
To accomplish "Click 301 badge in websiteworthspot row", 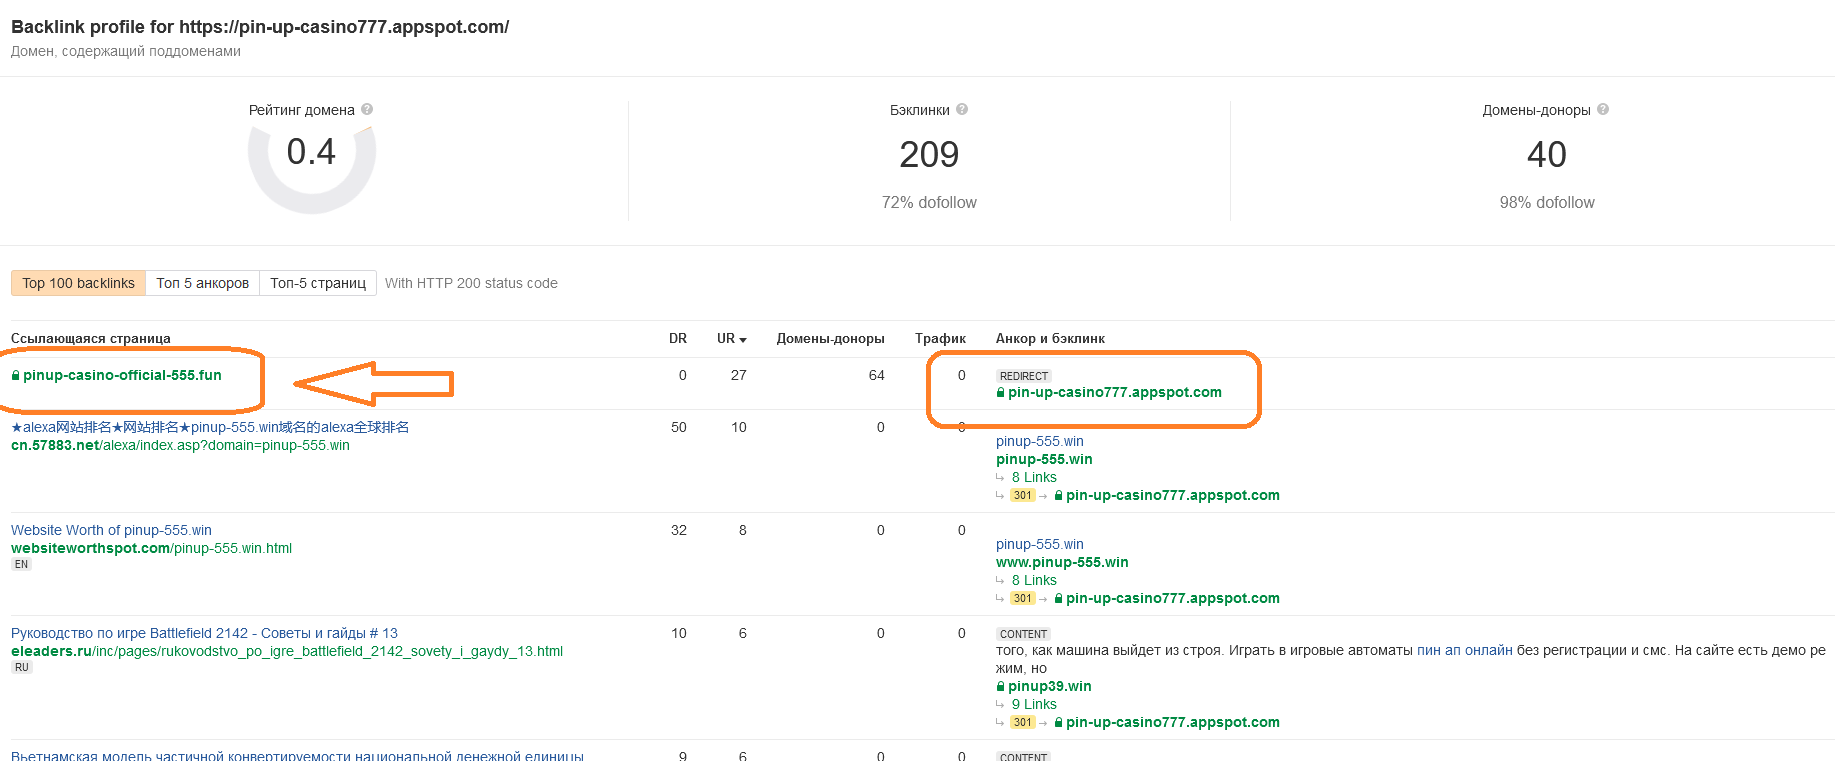I will click(x=1022, y=598).
